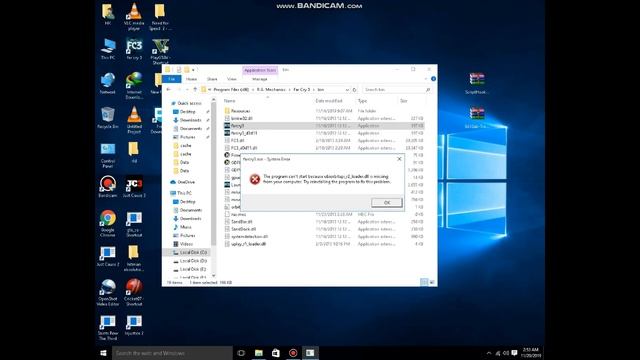This screenshot has width=640, height=360.
Task: Open Downloads under Quick access
Action: coord(191,120)
